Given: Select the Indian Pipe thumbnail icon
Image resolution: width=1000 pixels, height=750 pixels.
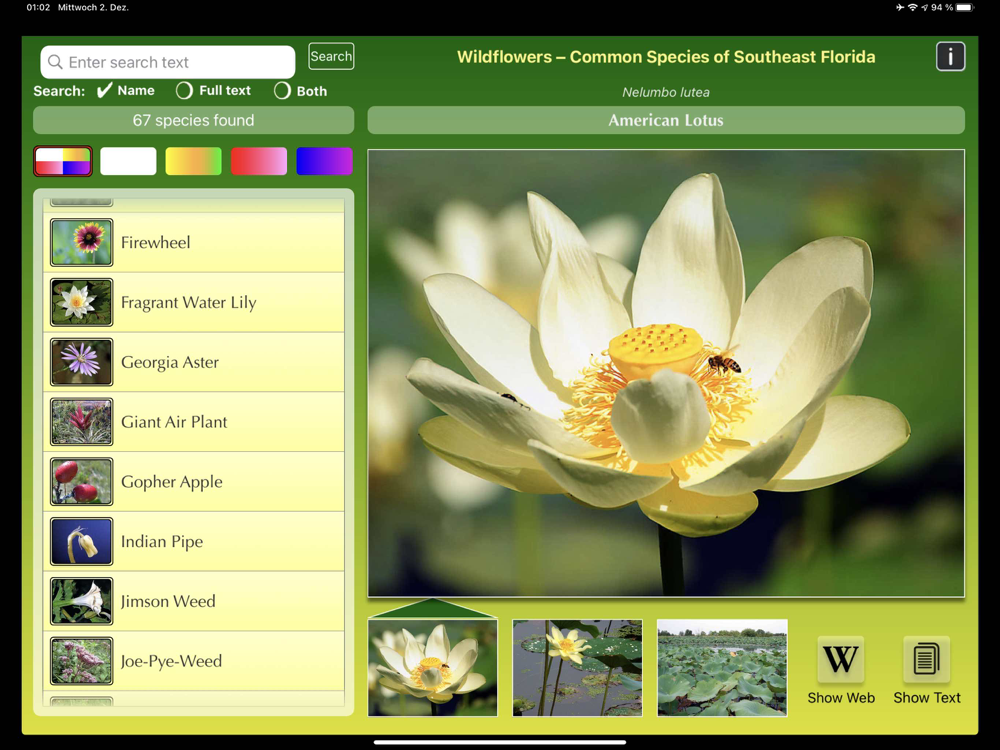Looking at the screenshot, I should 82,541.
